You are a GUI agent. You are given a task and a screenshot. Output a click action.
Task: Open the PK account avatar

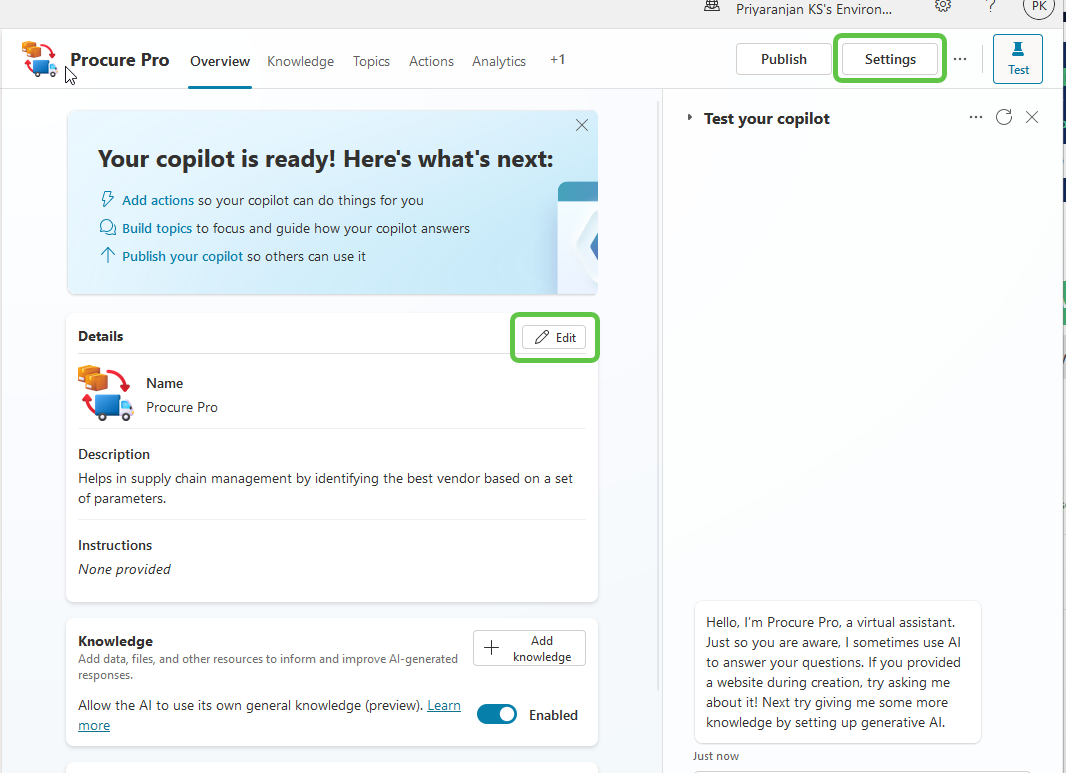click(1038, 9)
